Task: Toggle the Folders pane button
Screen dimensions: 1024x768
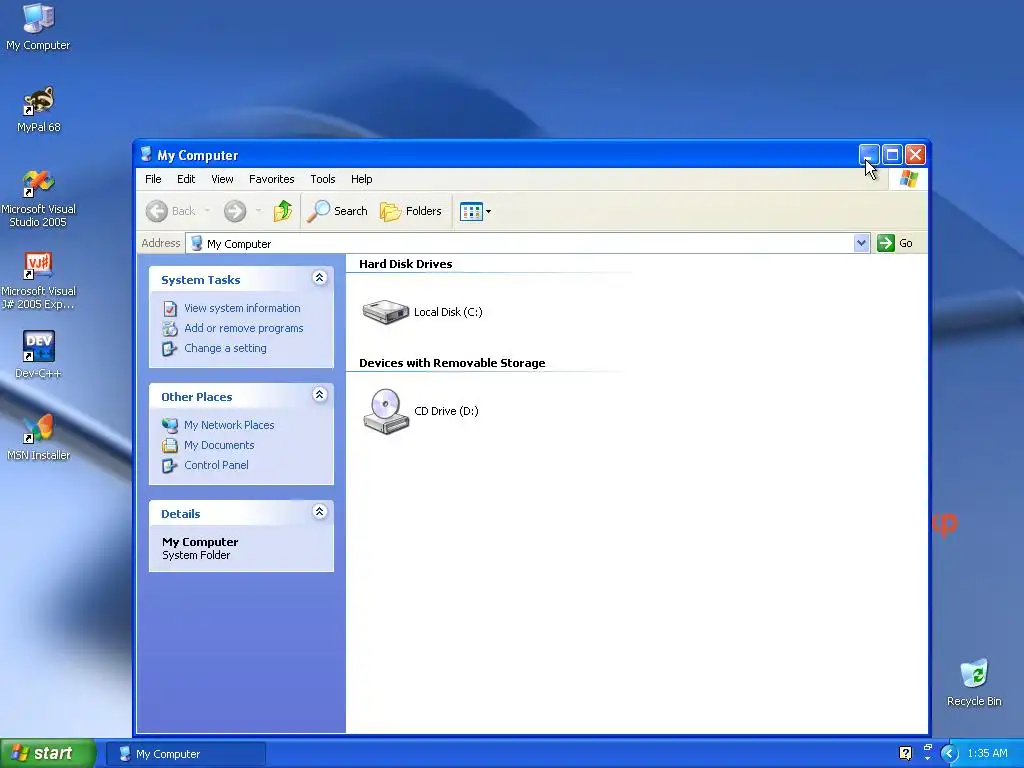Action: click(x=411, y=211)
